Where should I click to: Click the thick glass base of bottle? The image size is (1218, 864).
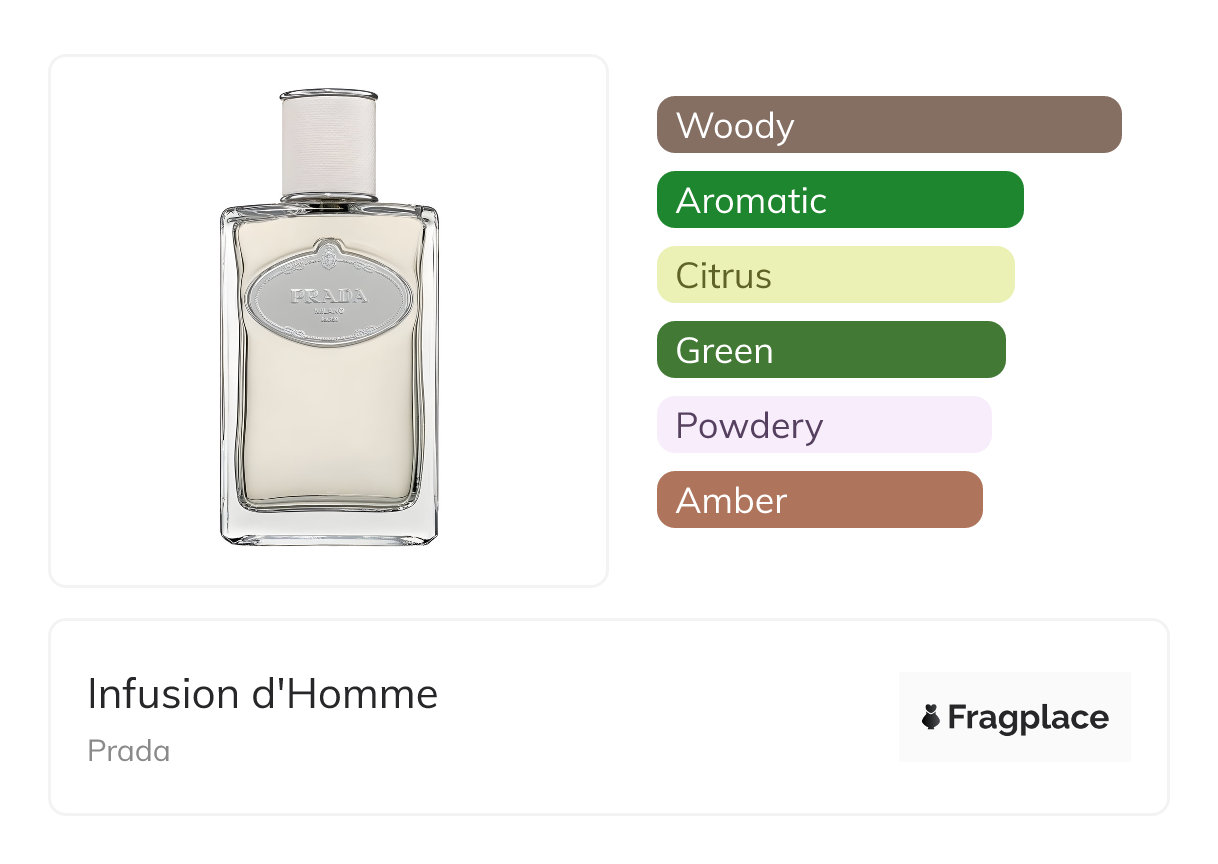point(329,527)
